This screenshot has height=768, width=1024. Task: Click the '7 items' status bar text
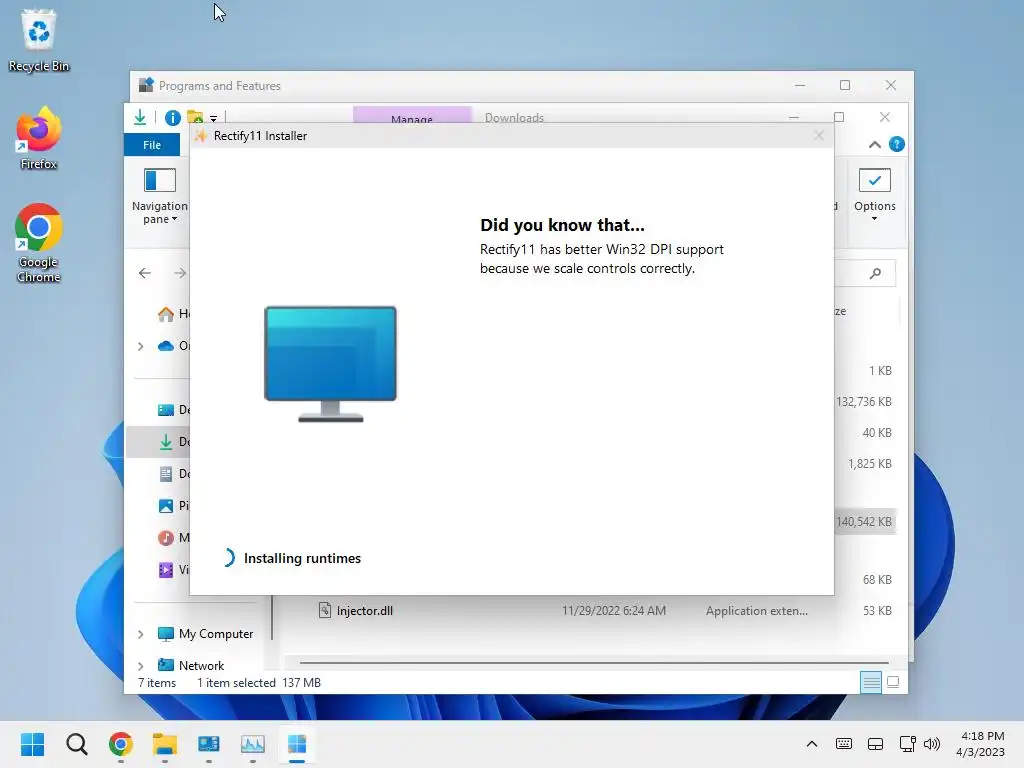click(x=157, y=682)
